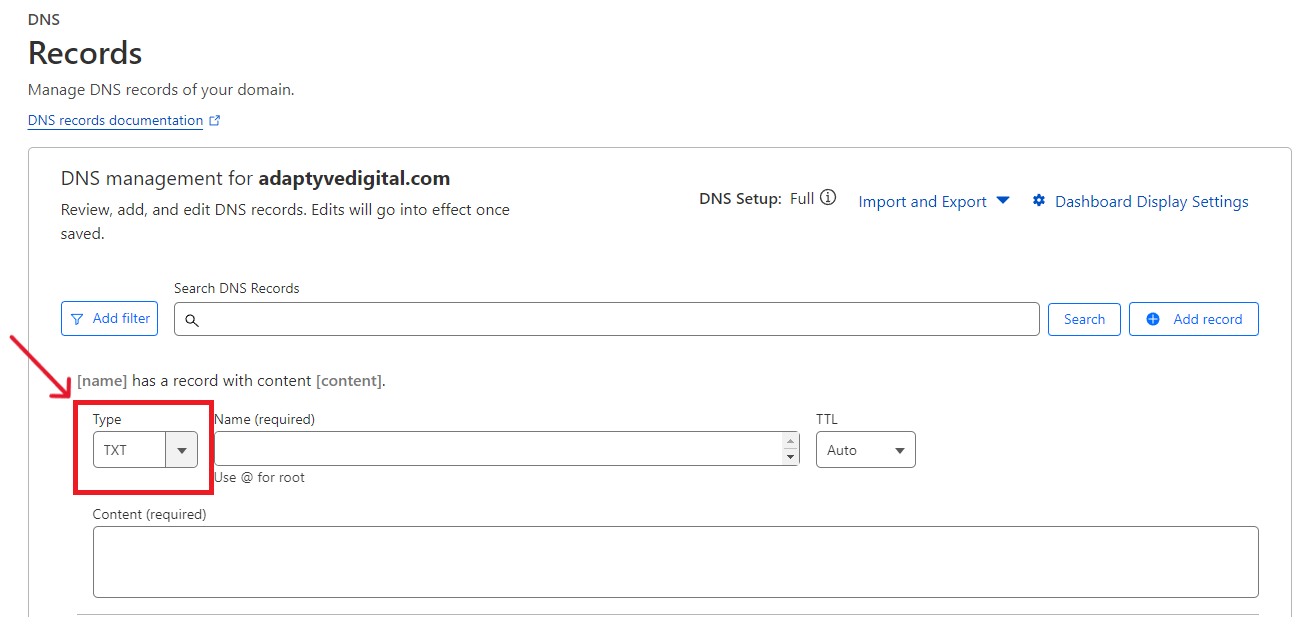Open Dashboard Display Settings text link

click(x=1151, y=202)
